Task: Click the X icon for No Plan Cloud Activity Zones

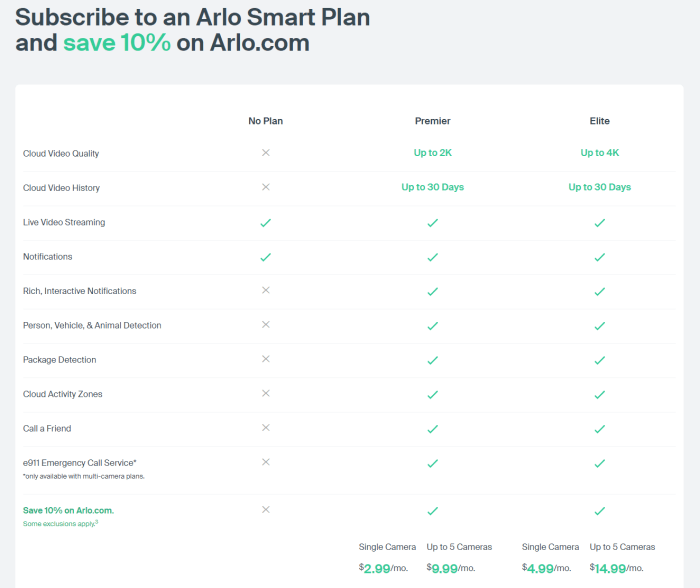Action: click(266, 394)
